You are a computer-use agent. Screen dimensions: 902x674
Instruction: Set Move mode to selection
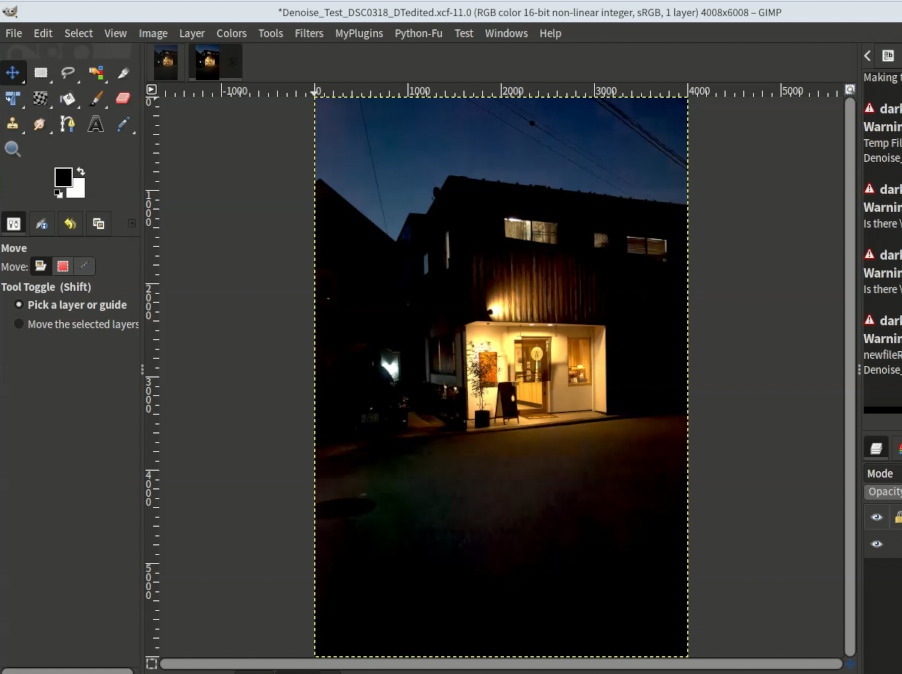pos(63,266)
